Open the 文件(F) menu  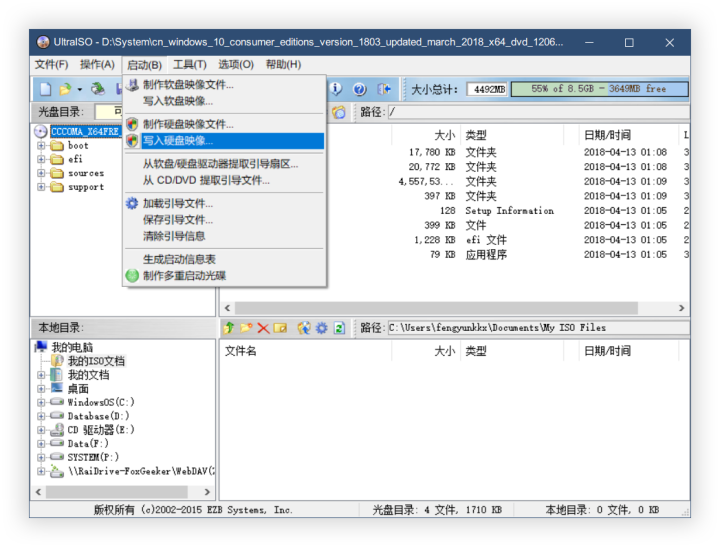(51, 65)
